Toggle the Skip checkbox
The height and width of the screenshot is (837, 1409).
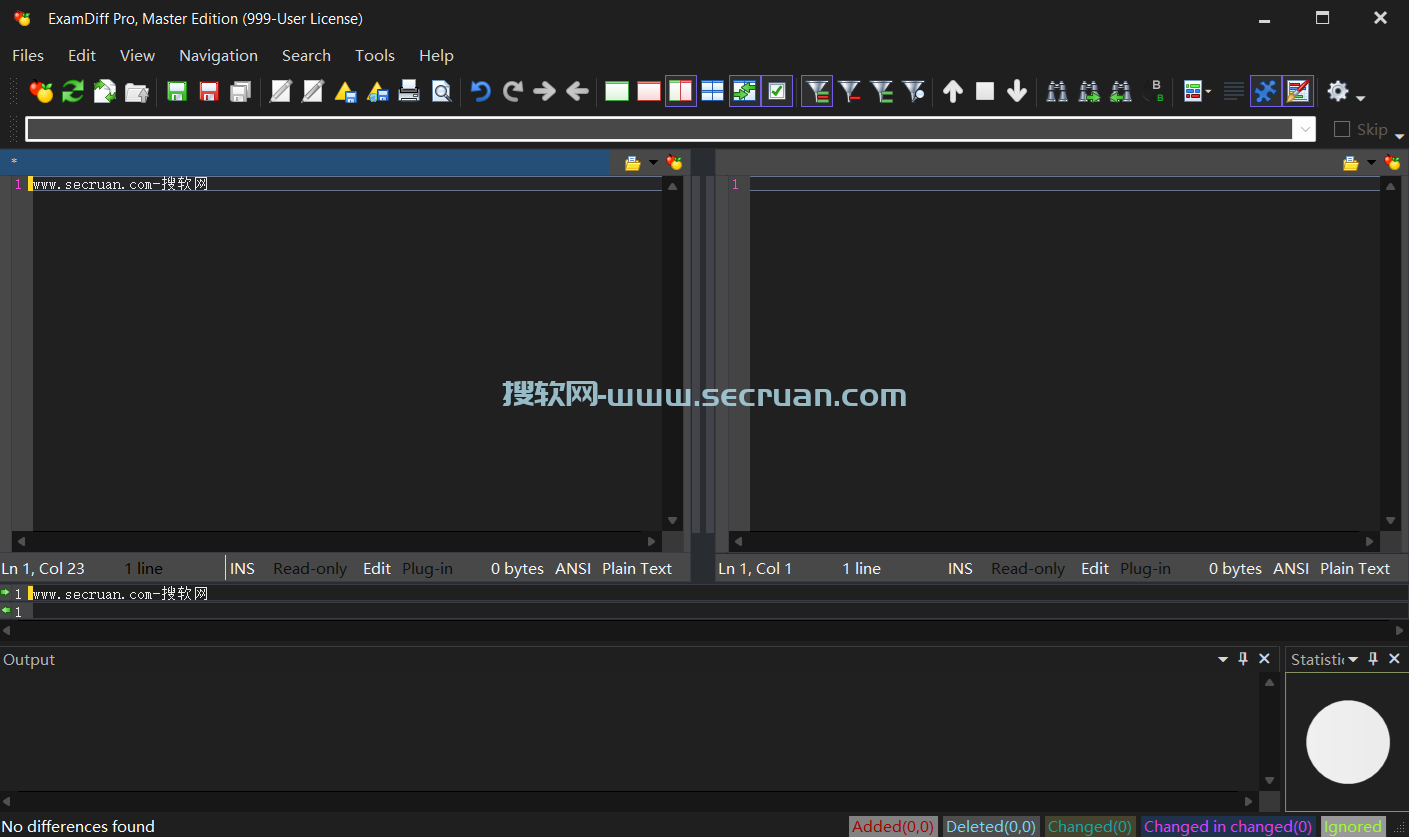click(1342, 129)
